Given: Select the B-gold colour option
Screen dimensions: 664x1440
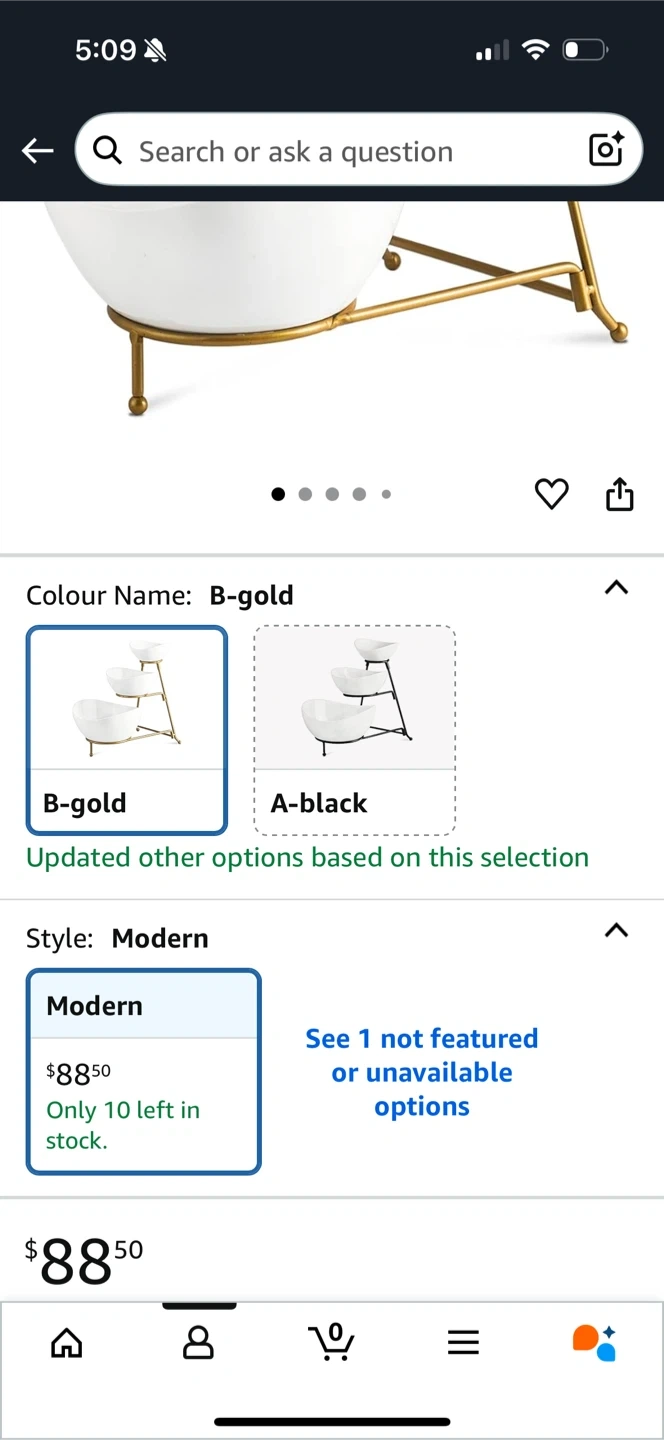Looking at the screenshot, I should tap(127, 729).
